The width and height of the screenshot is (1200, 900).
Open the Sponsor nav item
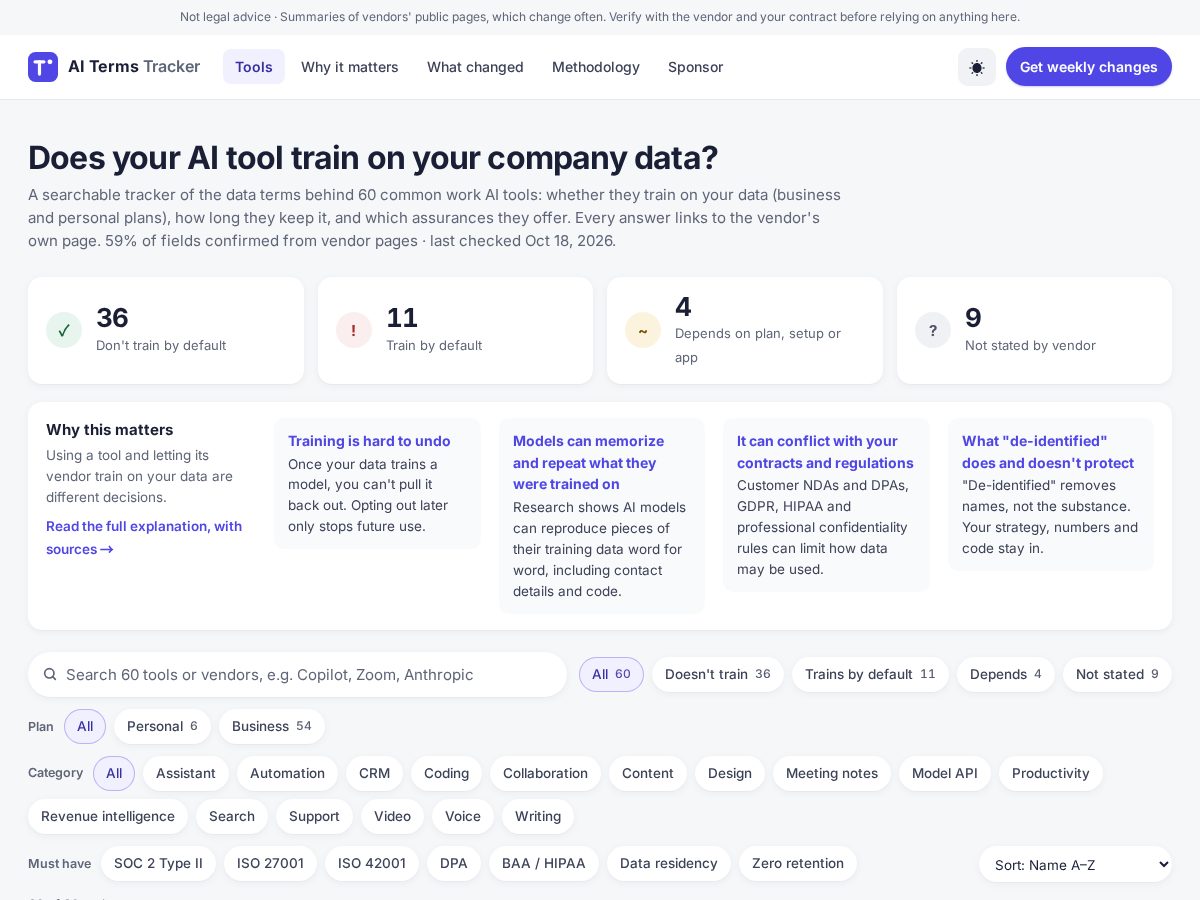(x=695, y=67)
